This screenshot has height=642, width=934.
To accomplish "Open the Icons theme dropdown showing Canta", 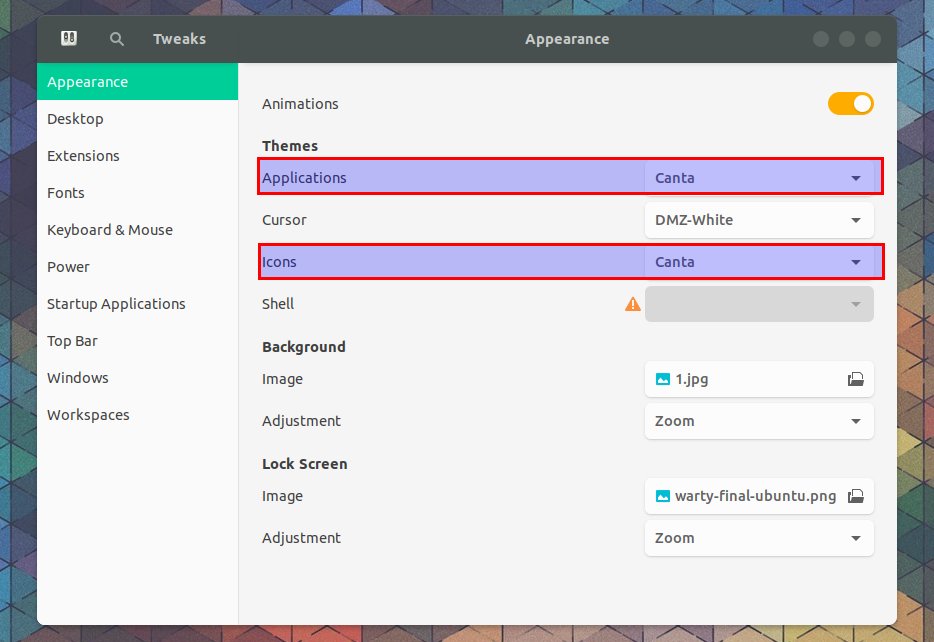I will [x=758, y=261].
